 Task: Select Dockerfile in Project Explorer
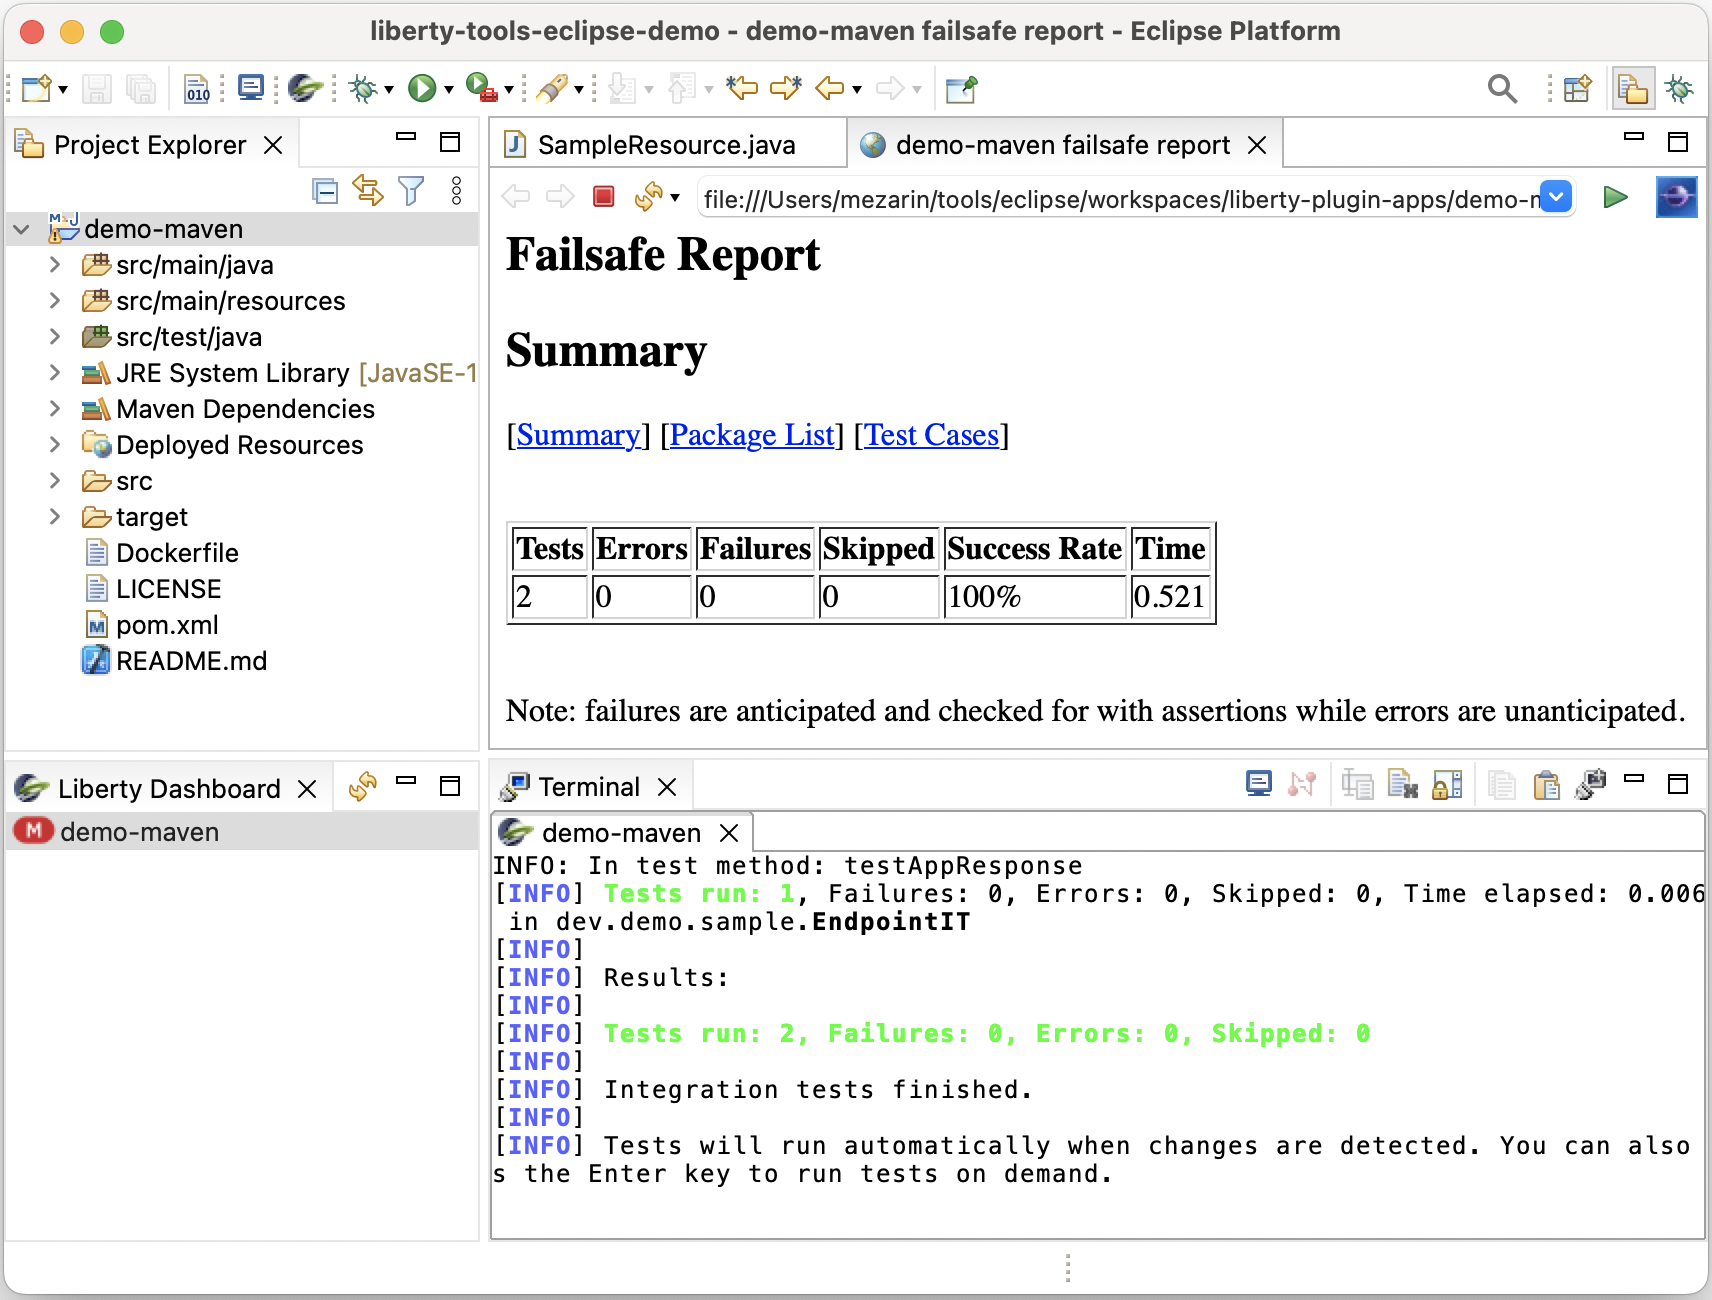click(177, 553)
